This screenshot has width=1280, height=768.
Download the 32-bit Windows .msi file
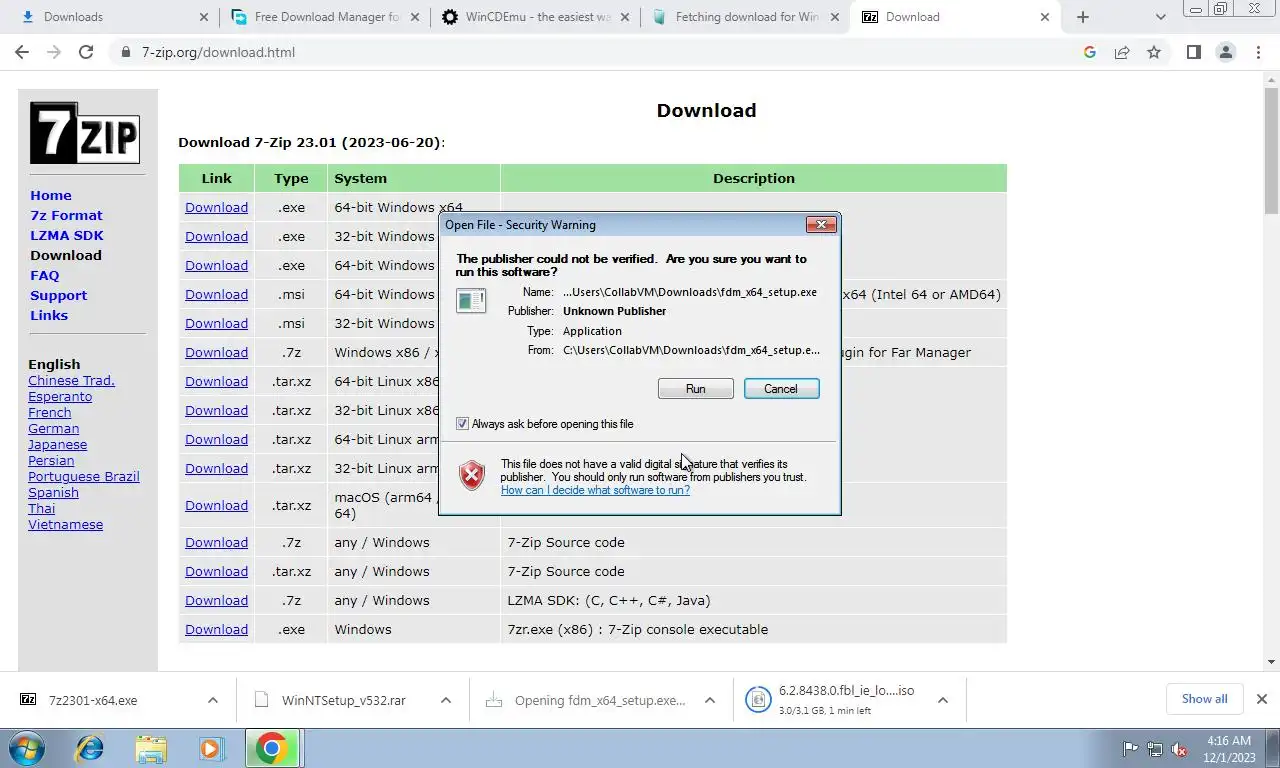[216, 324]
